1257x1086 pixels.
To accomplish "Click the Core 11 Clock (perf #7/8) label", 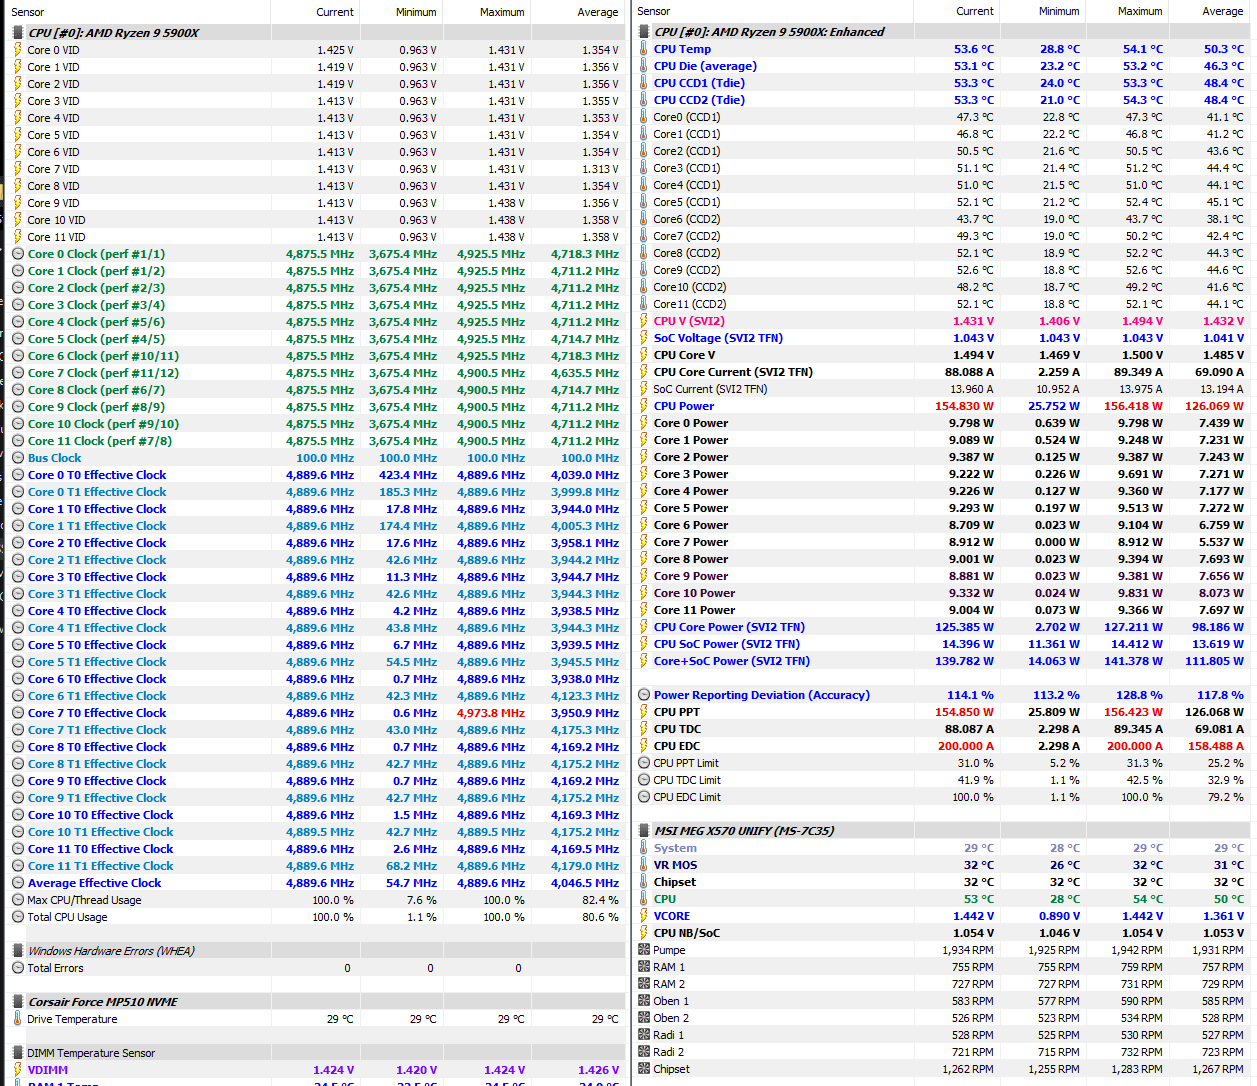I will tap(100, 441).
